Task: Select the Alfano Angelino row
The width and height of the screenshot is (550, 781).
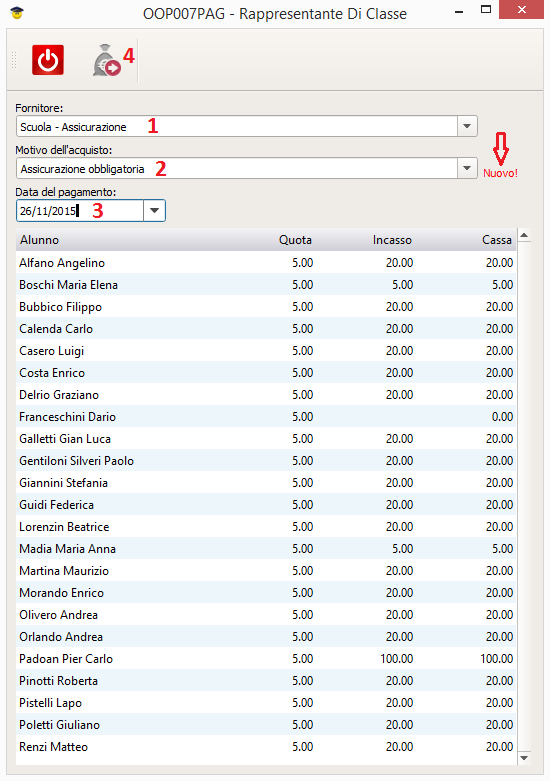Action: (266, 262)
